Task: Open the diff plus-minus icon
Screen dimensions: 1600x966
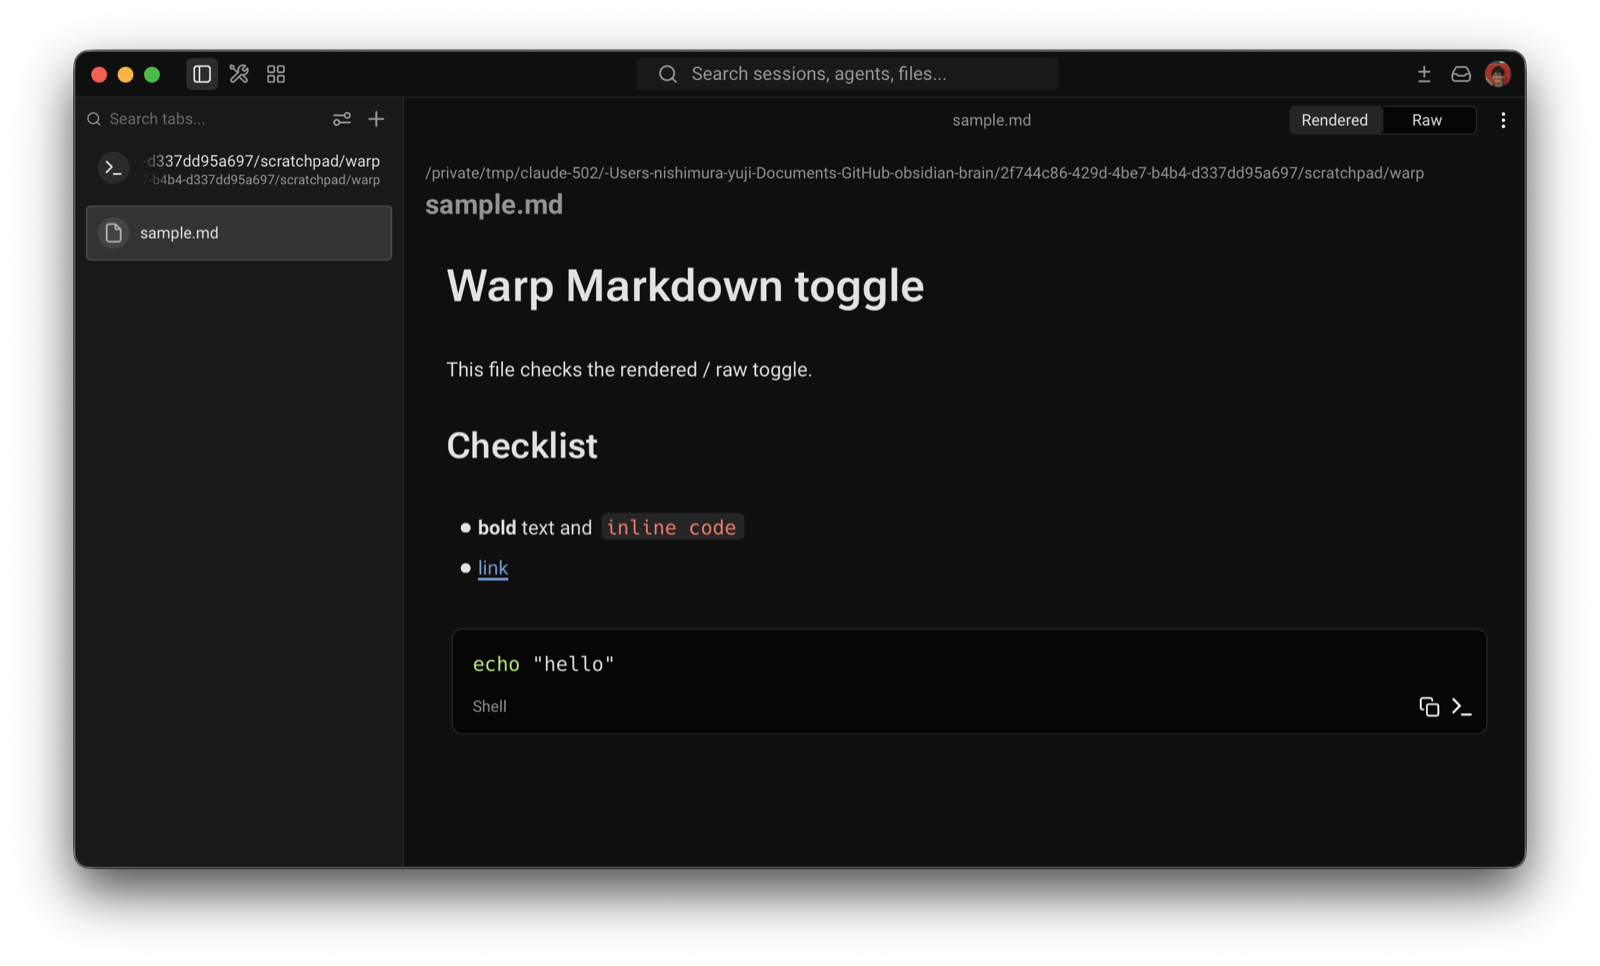Action: point(1424,74)
